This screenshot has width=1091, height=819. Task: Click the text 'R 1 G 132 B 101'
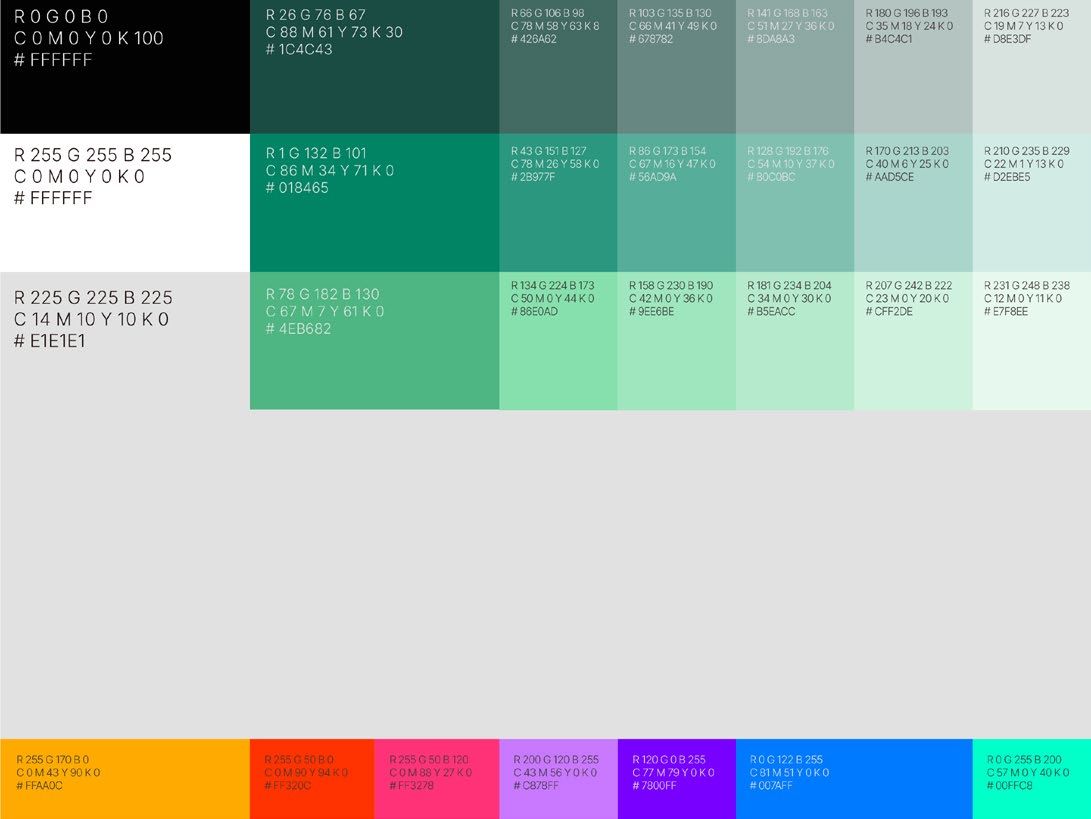316,153
